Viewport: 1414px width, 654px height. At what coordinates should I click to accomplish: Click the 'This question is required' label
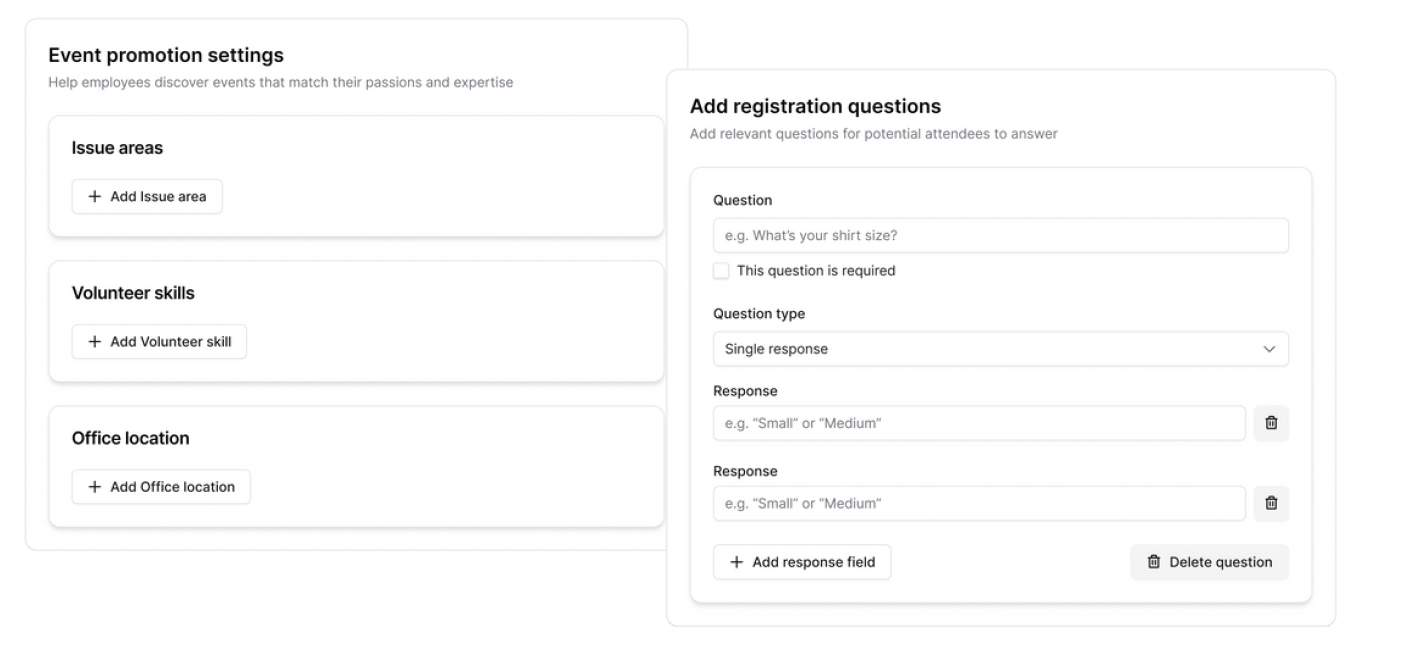pos(816,271)
